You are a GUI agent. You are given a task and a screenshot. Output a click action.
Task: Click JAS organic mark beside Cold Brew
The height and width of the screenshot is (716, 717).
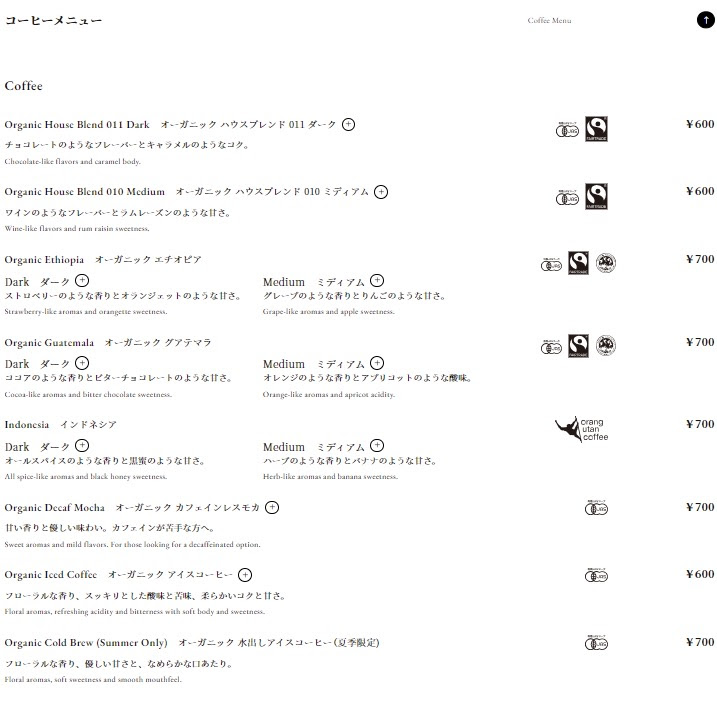[x=596, y=643]
